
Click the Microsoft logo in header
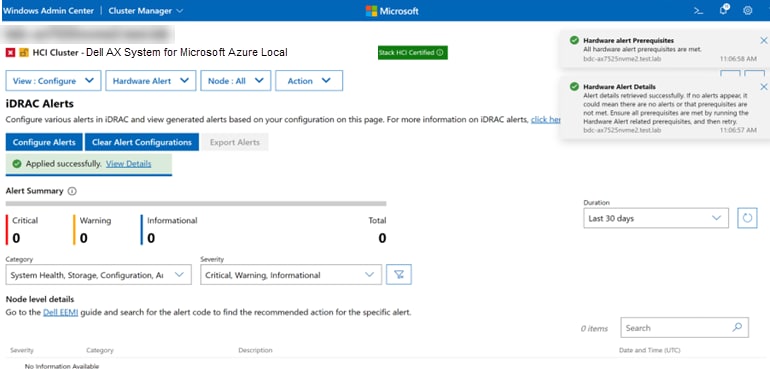point(392,11)
